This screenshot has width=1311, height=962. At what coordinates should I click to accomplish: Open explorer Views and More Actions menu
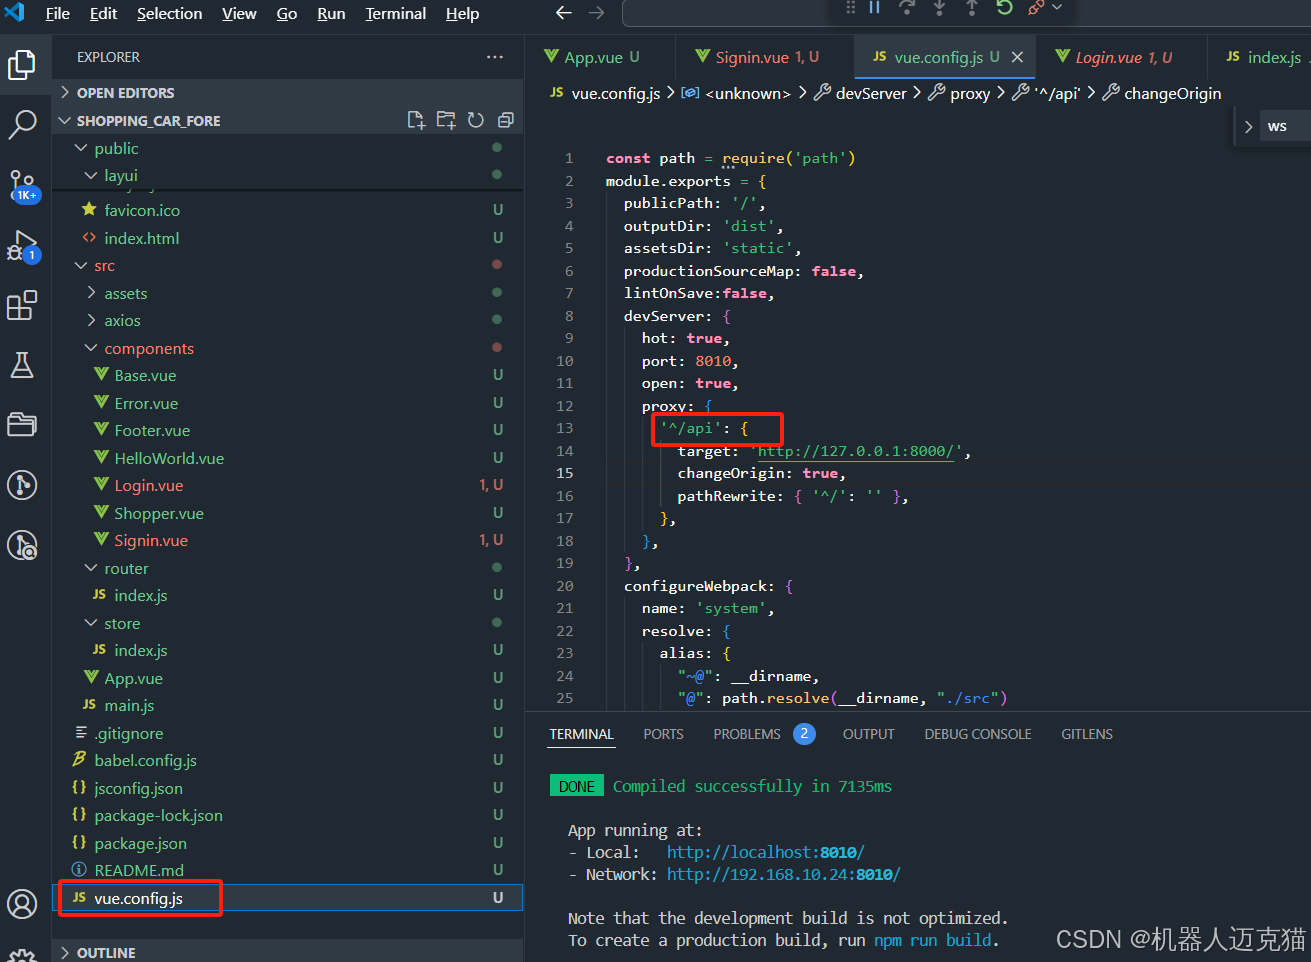pyautogui.click(x=495, y=57)
